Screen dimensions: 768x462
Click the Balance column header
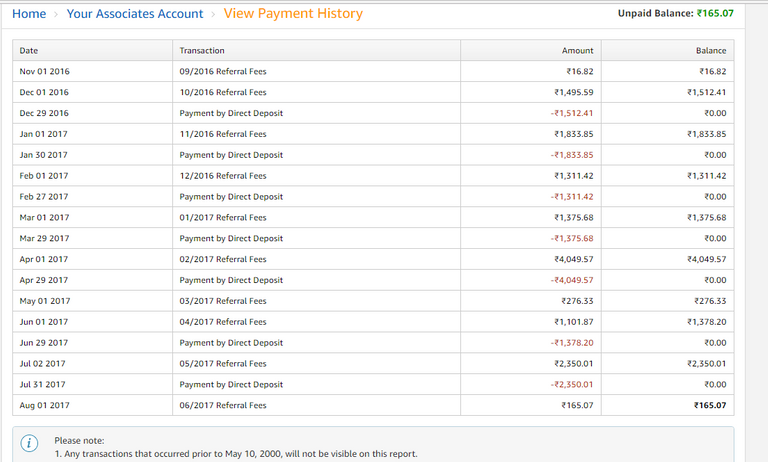(x=711, y=50)
